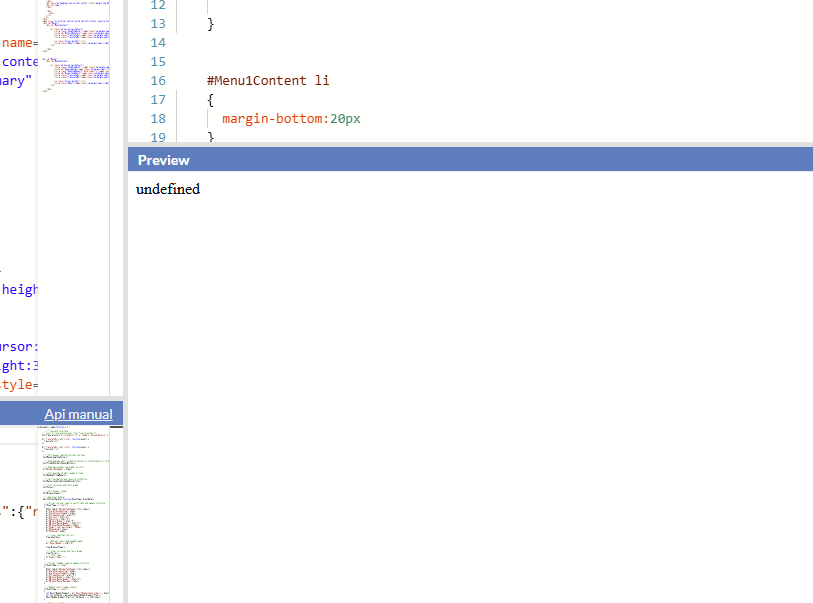Click the style= attribute in left editor
813x603 pixels.
pos(18,385)
